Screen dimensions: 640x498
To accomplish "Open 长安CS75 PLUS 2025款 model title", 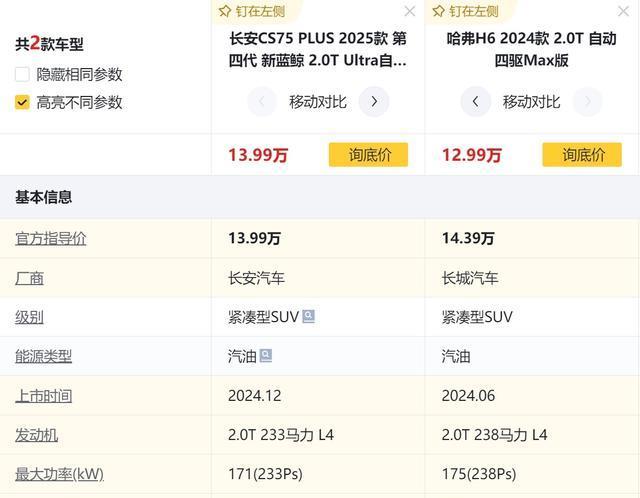I will pos(318,49).
